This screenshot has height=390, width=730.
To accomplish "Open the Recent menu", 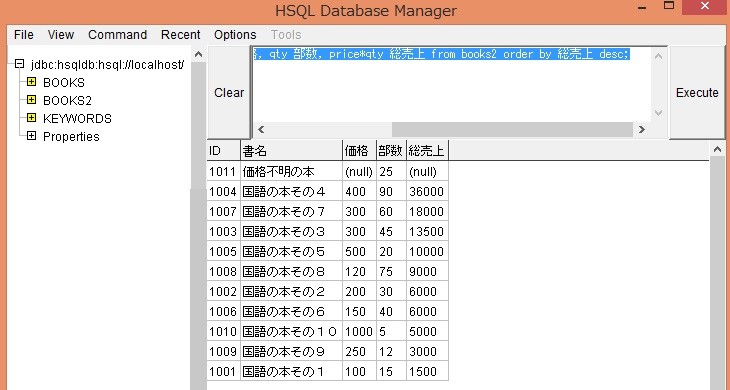I will click(181, 35).
